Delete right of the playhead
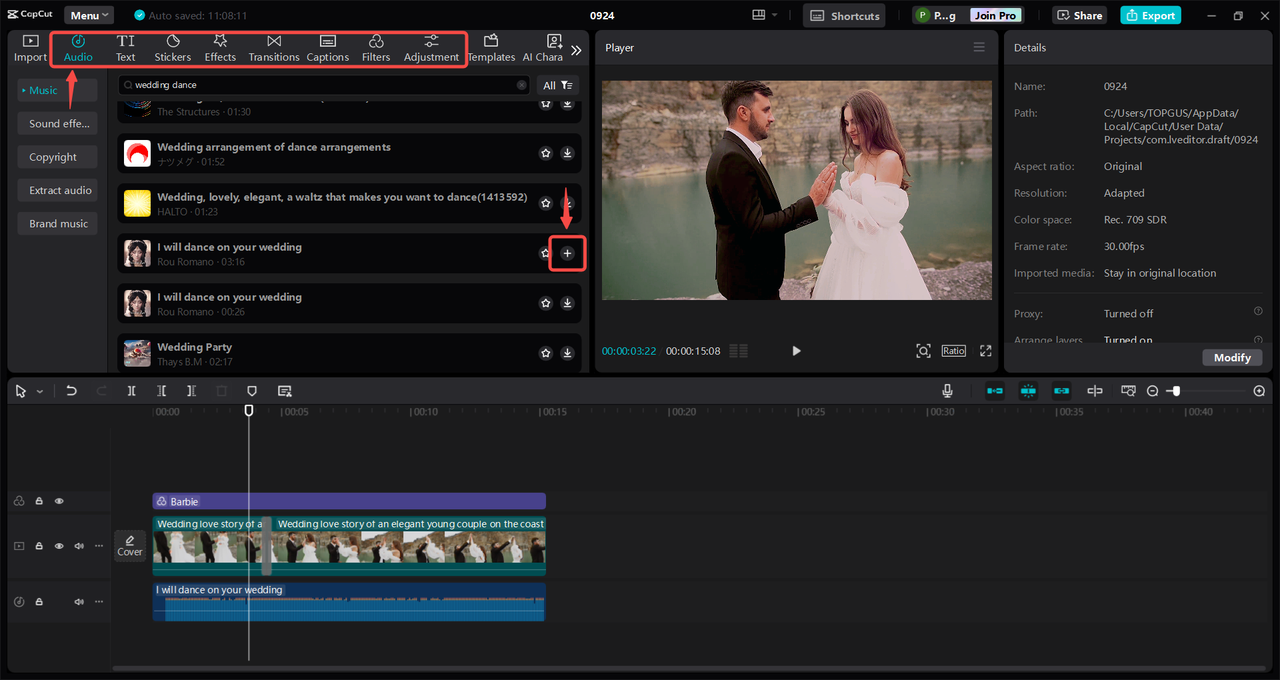 [191, 391]
